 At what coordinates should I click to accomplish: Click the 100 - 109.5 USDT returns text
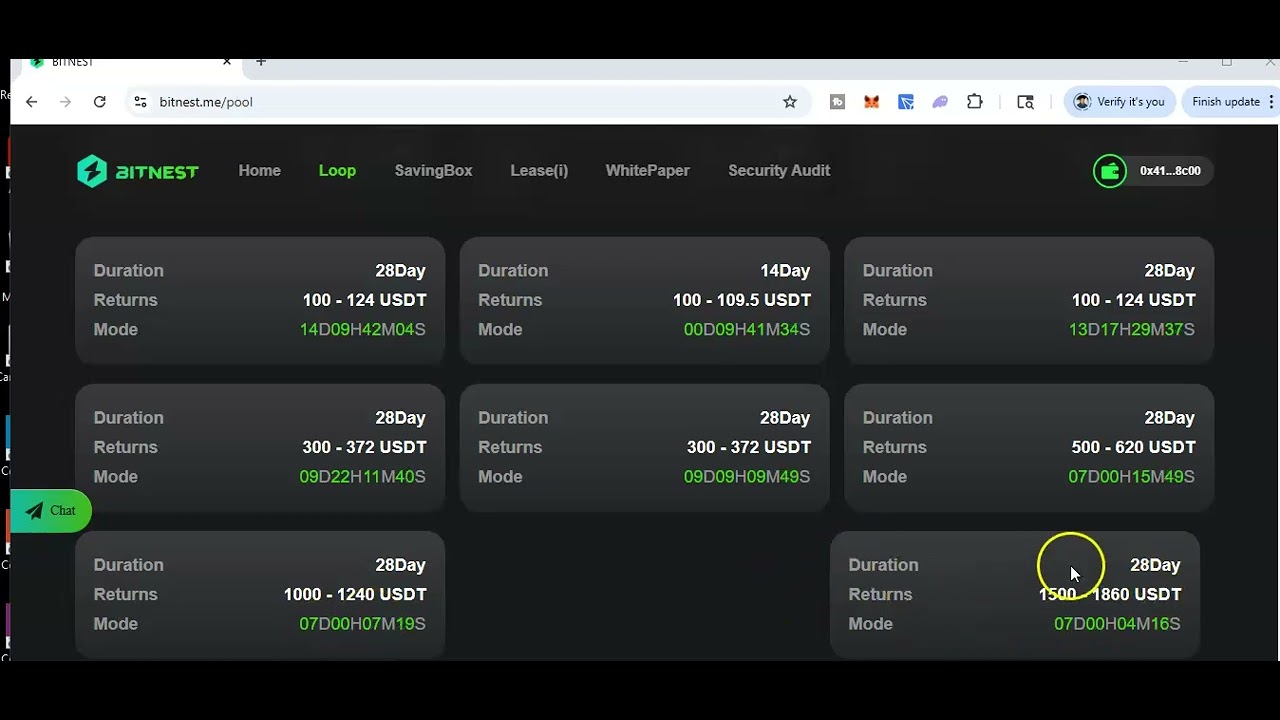click(x=742, y=300)
